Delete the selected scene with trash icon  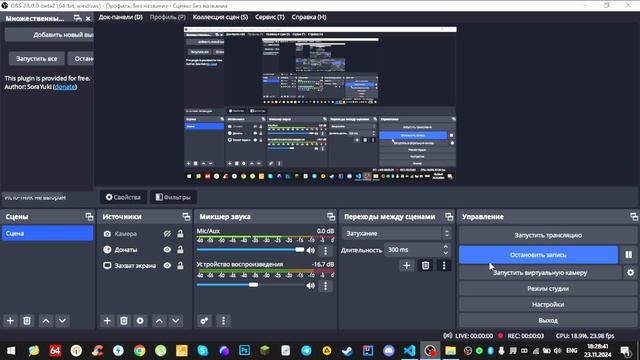pos(27,321)
